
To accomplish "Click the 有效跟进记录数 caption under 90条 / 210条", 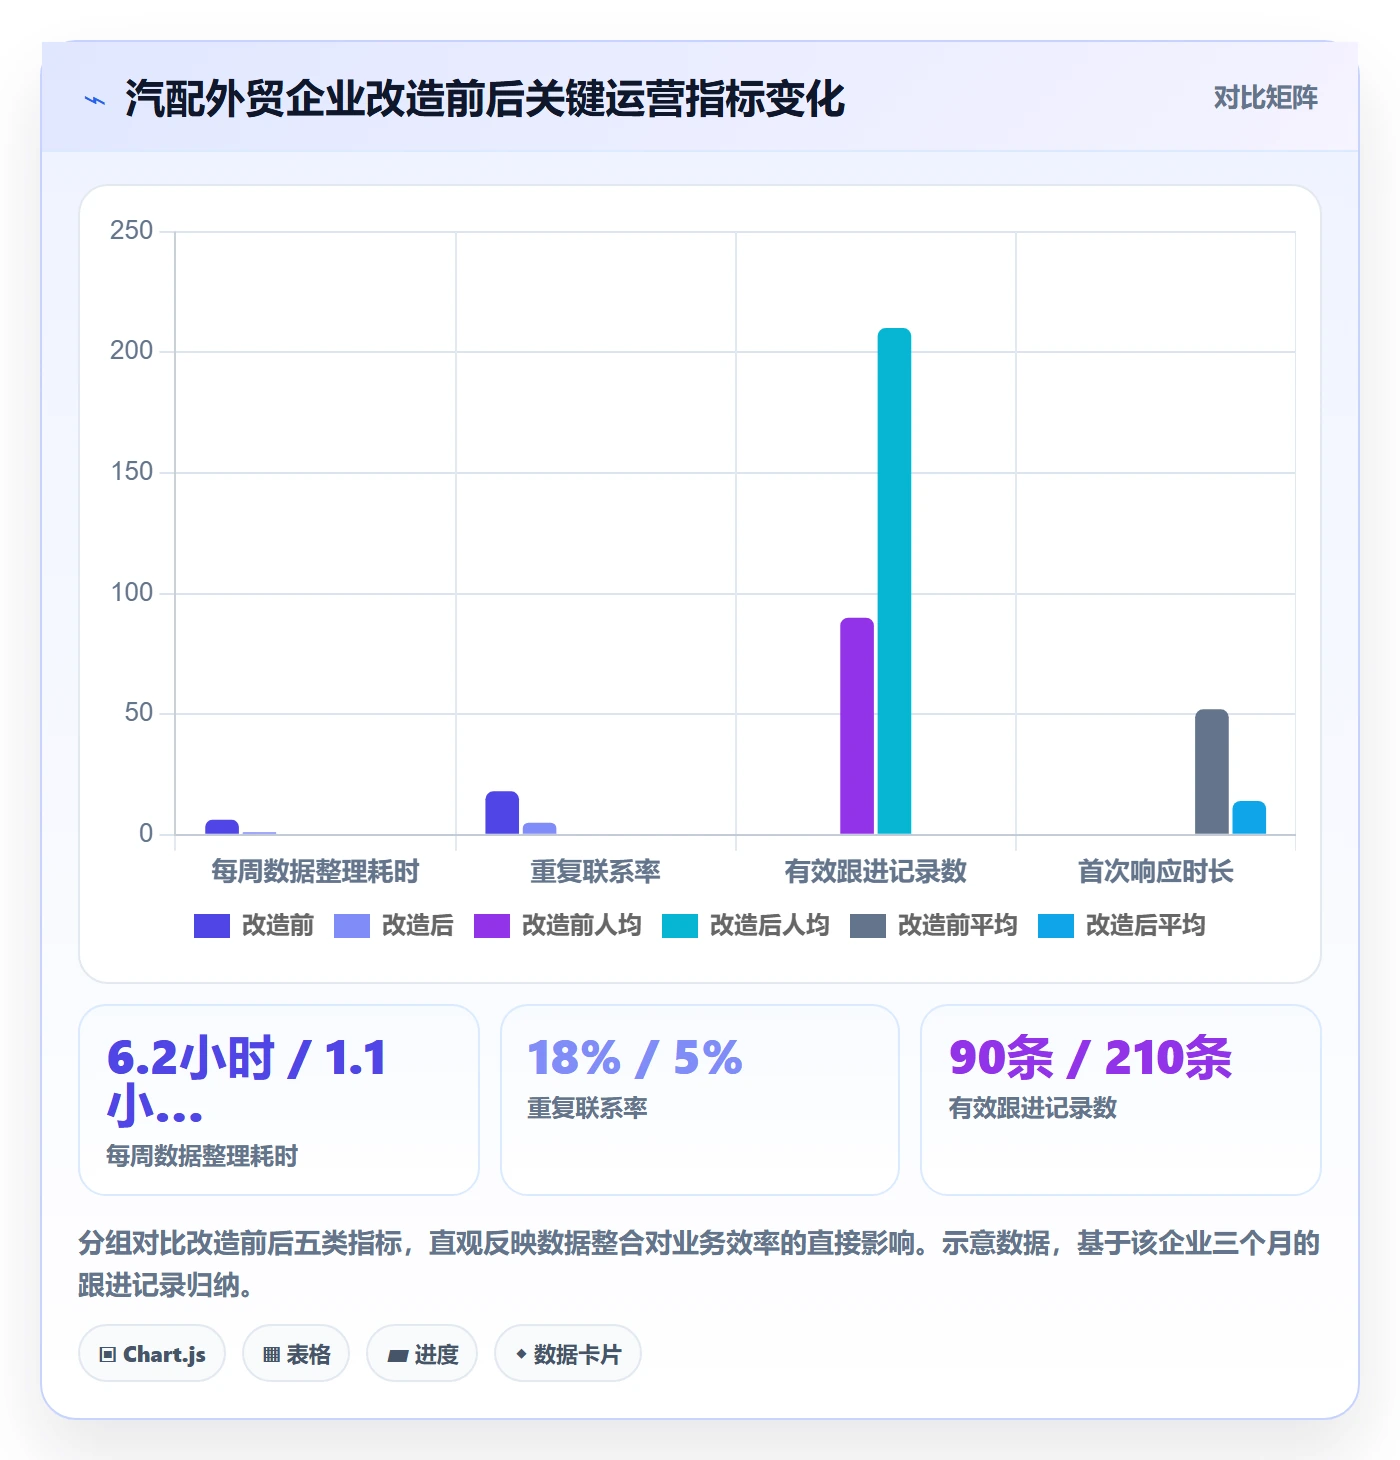I will click(1032, 1108).
